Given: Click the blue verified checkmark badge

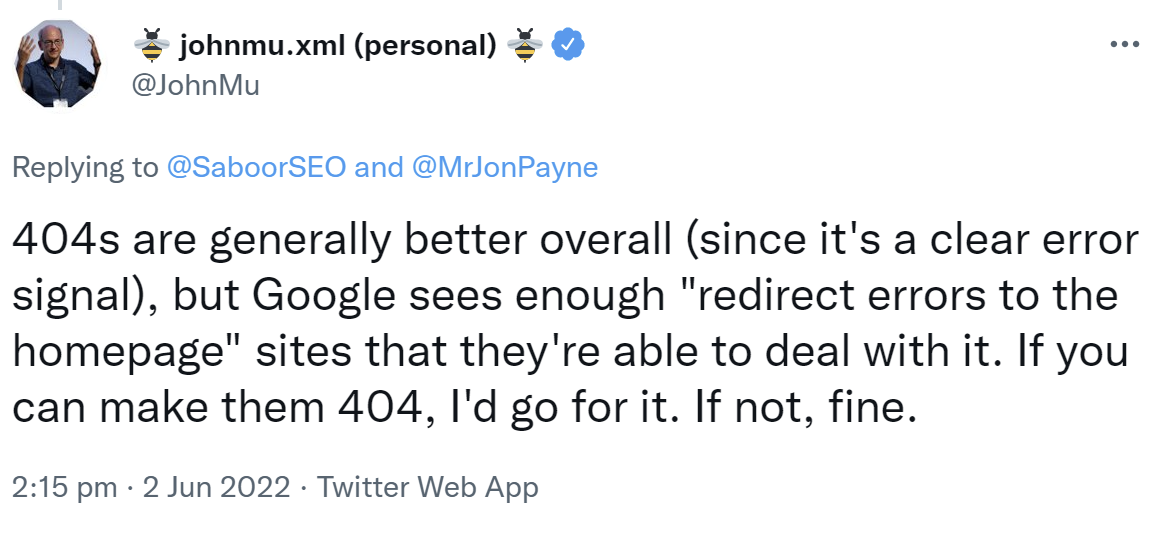Looking at the screenshot, I should [x=570, y=45].
